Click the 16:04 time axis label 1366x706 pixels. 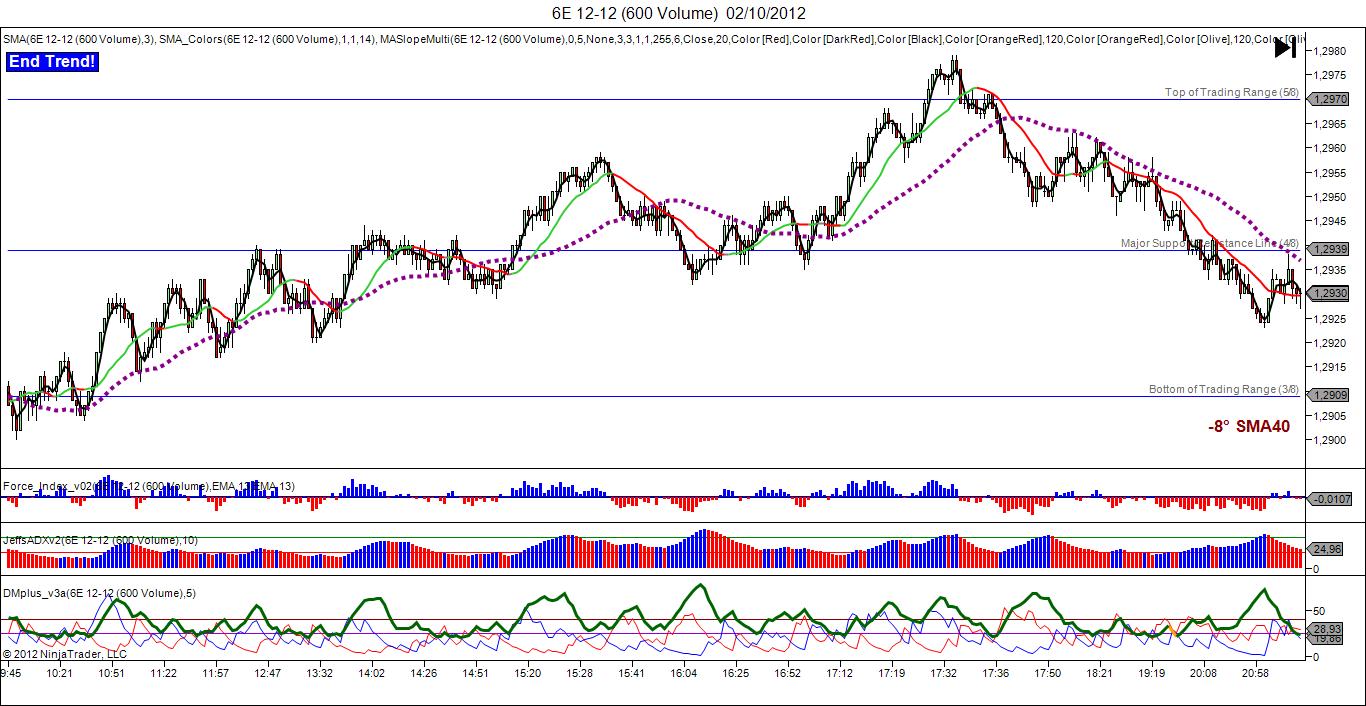(x=684, y=674)
